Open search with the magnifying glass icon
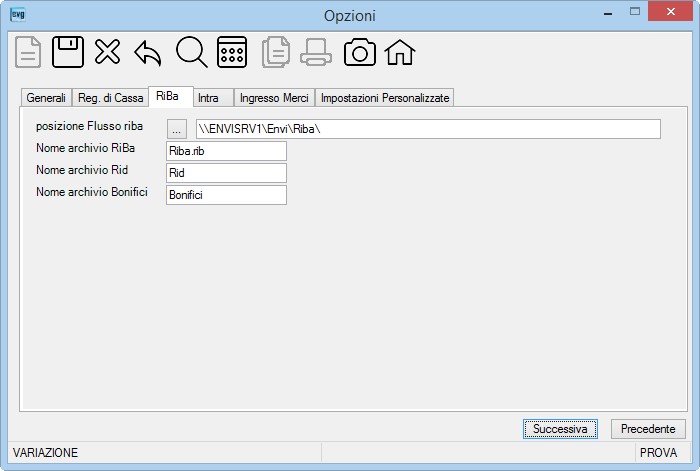 click(192, 52)
